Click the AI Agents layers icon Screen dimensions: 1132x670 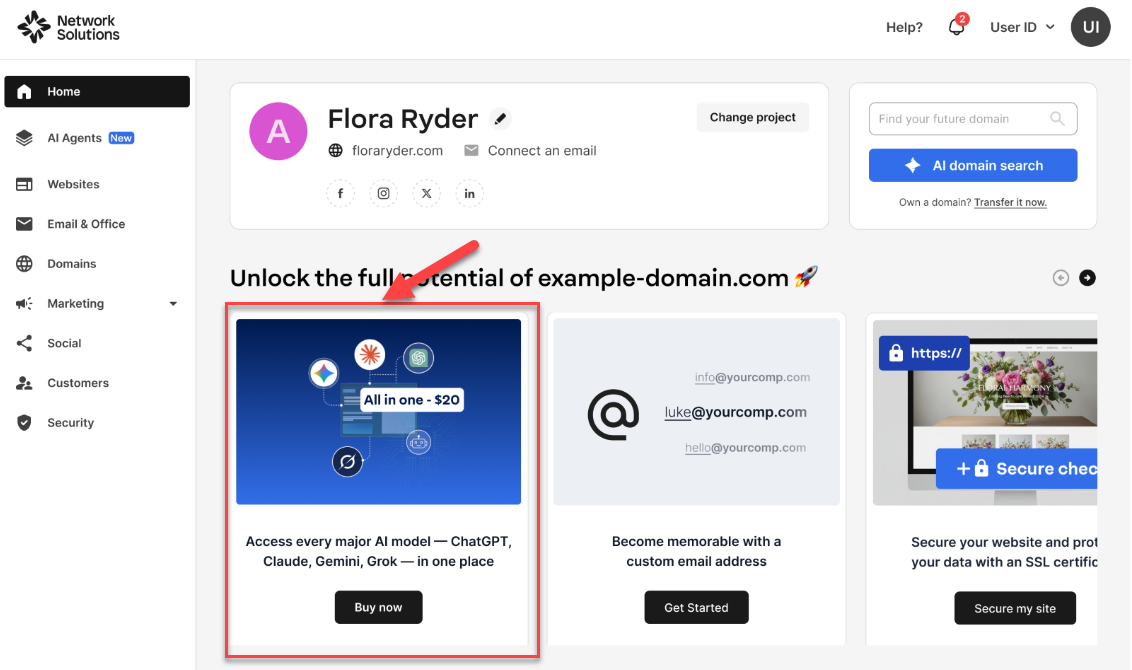point(25,138)
